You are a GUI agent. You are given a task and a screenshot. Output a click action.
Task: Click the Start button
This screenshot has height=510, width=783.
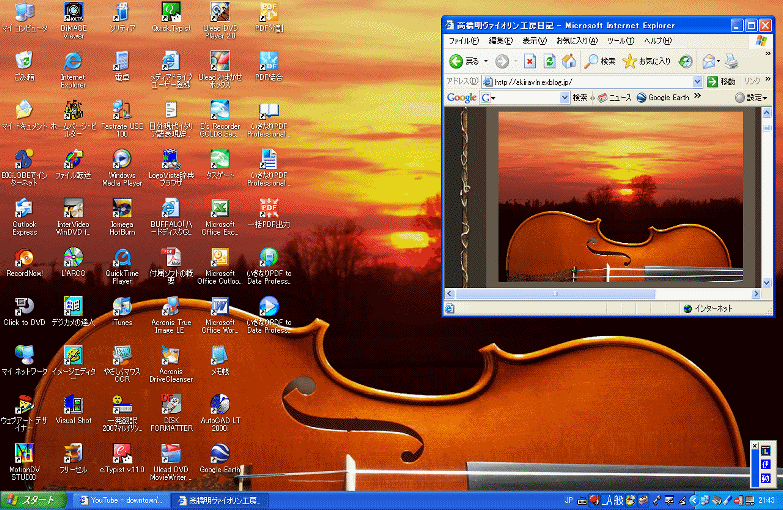tap(33, 500)
